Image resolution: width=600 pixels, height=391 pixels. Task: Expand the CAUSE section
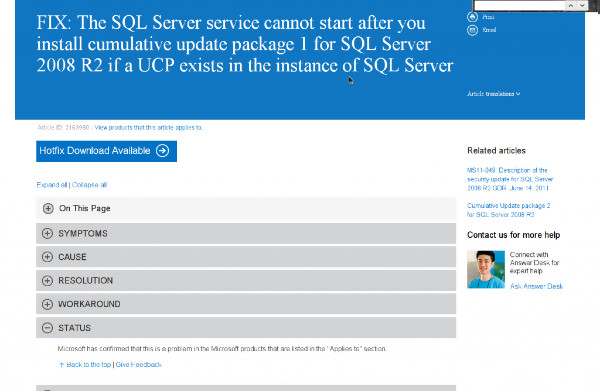[x=246, y=257]
